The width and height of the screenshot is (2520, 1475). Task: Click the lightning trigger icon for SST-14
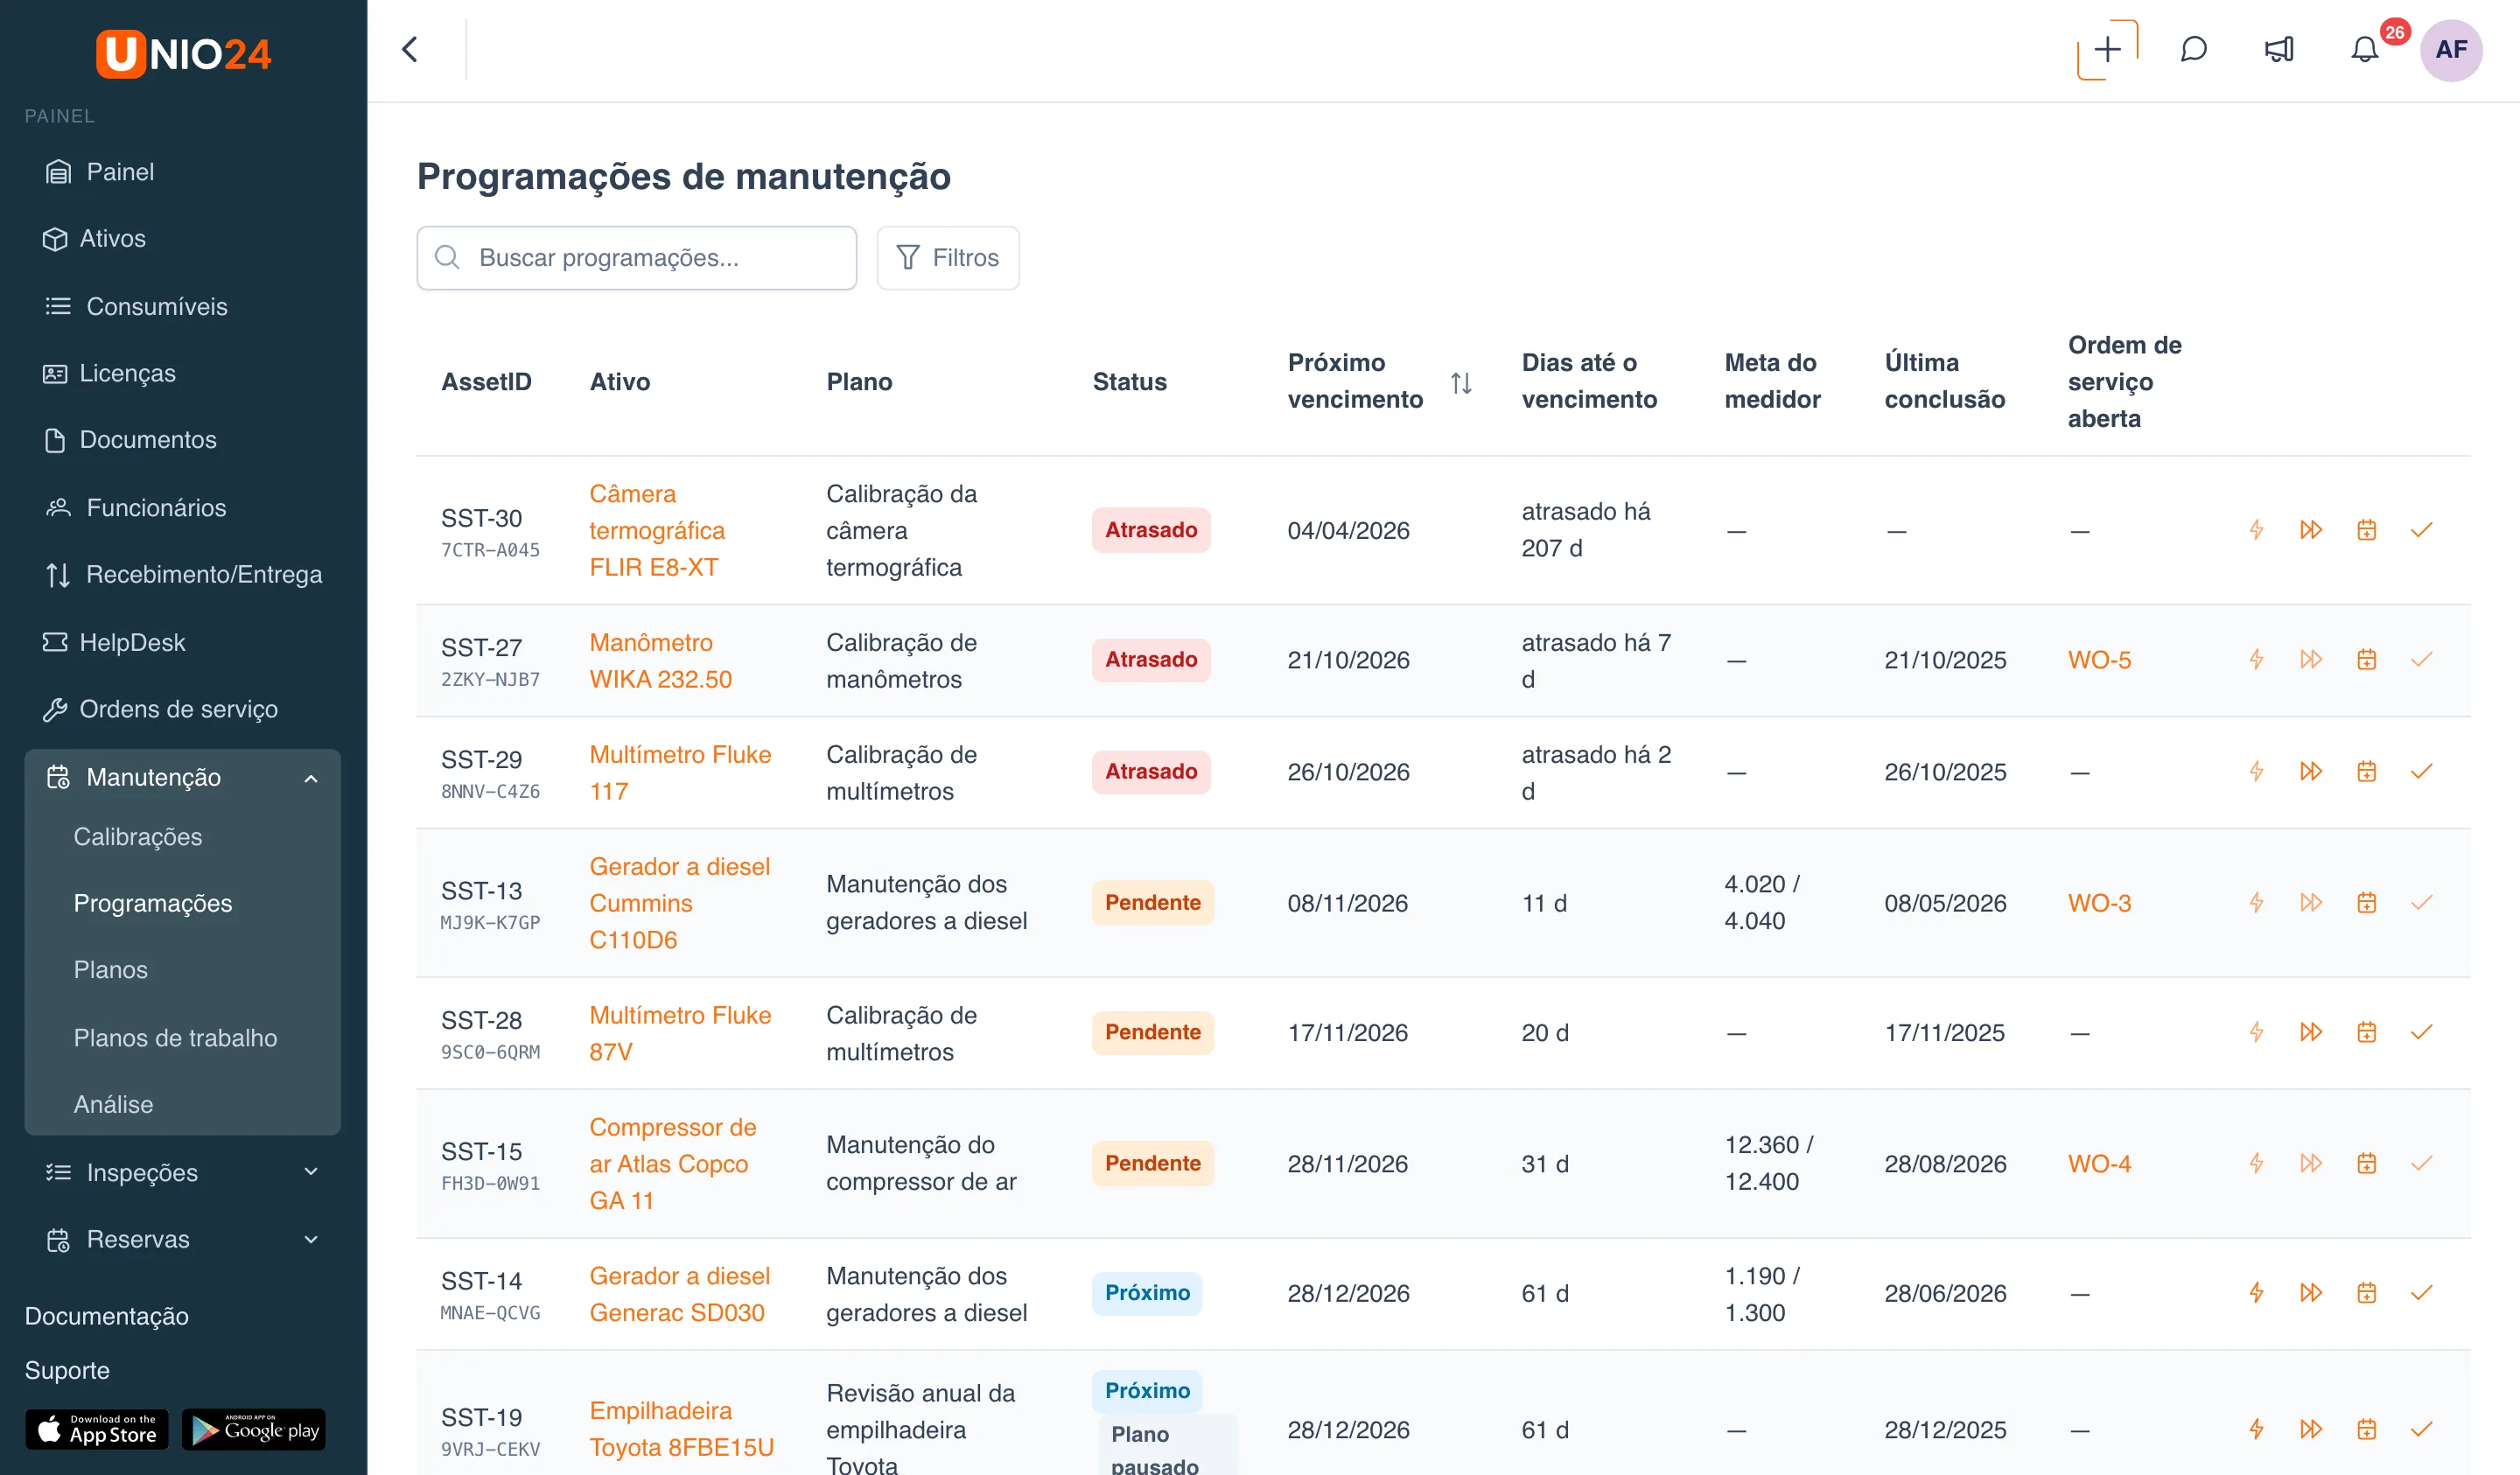pyautogui.click(x=2256, y=1293)
